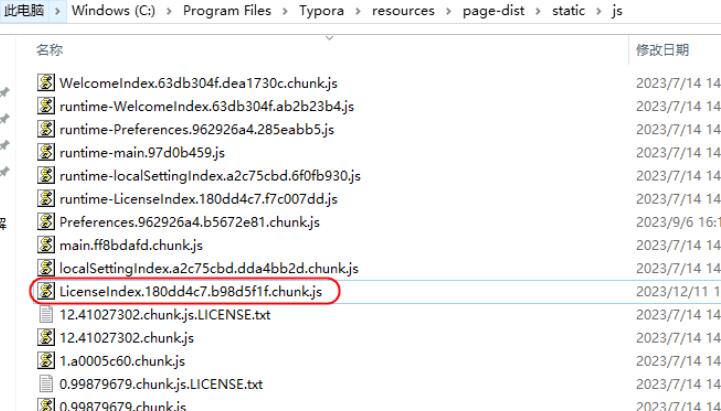Viewport: 721px width, 411px height.
Task: Click the 12.41027302.chunk.js.LICENSE.txt text file icon
Action: 46,314
